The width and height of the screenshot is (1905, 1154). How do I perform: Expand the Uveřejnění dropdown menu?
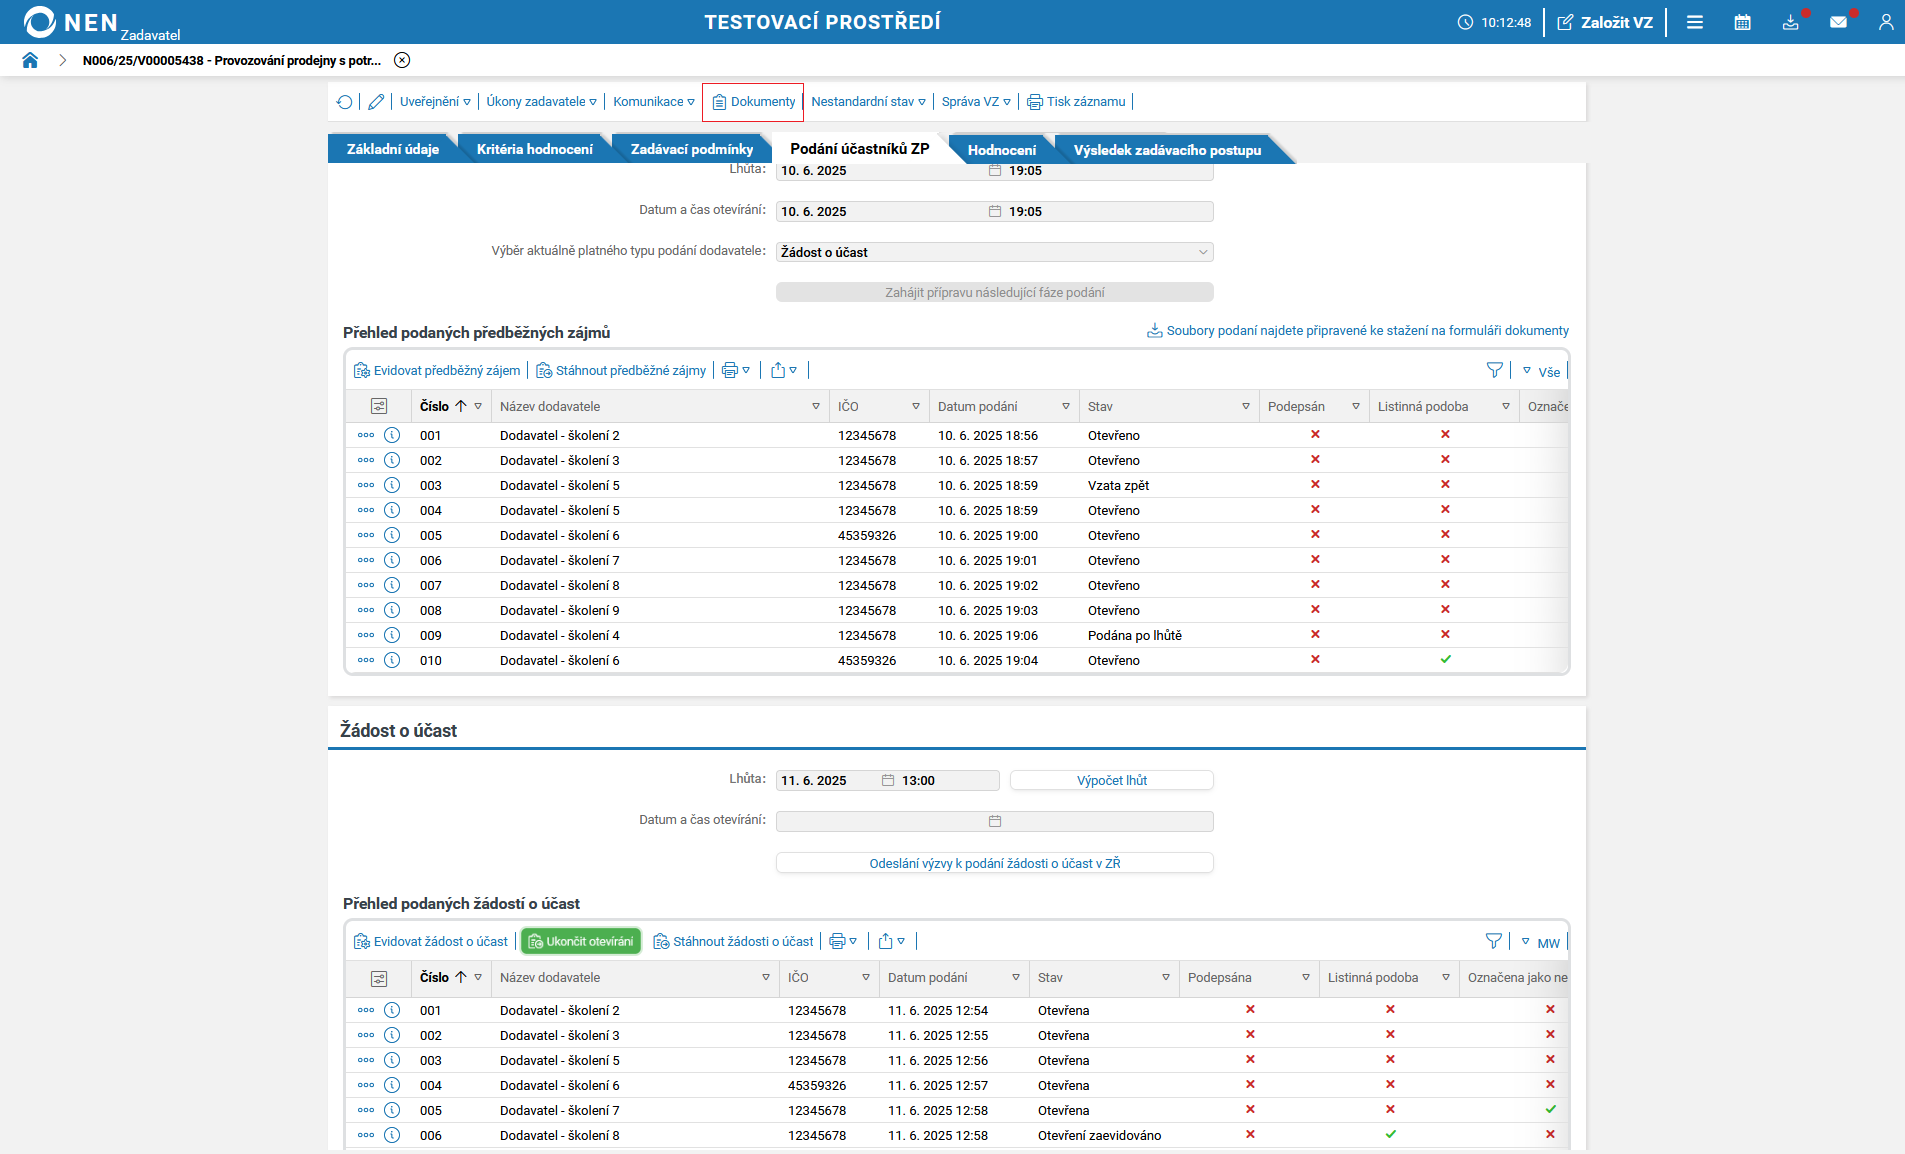coord(435,102)
